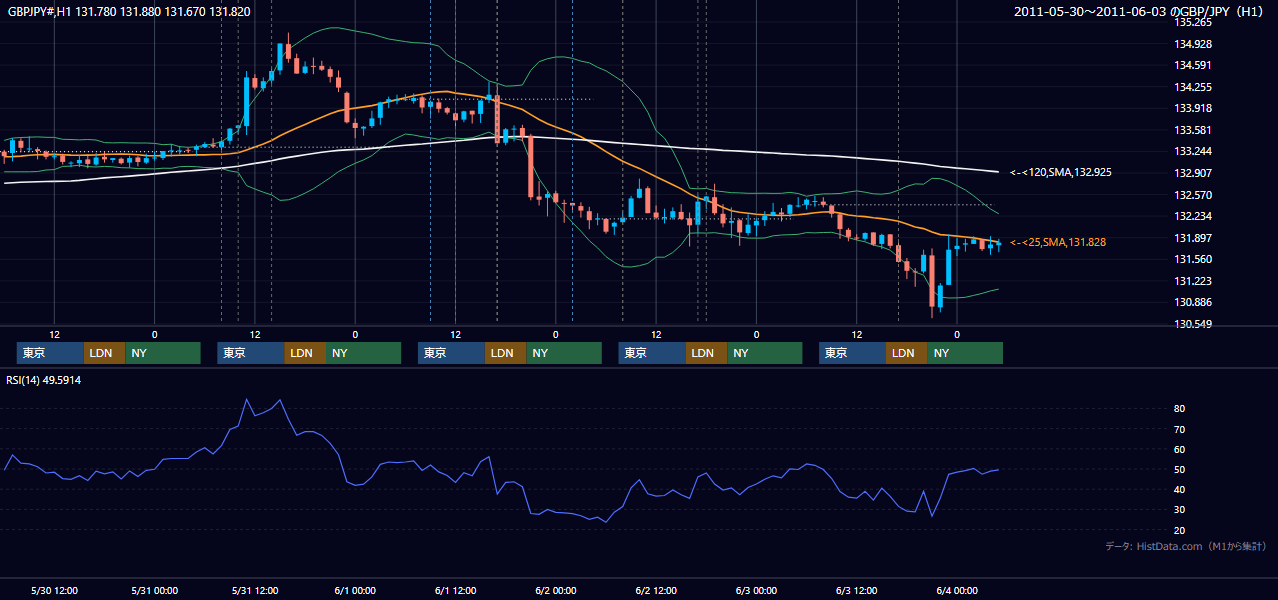Click price axis label 130.886
The image size is (1278, 600).
click(x=1192, y=302)
